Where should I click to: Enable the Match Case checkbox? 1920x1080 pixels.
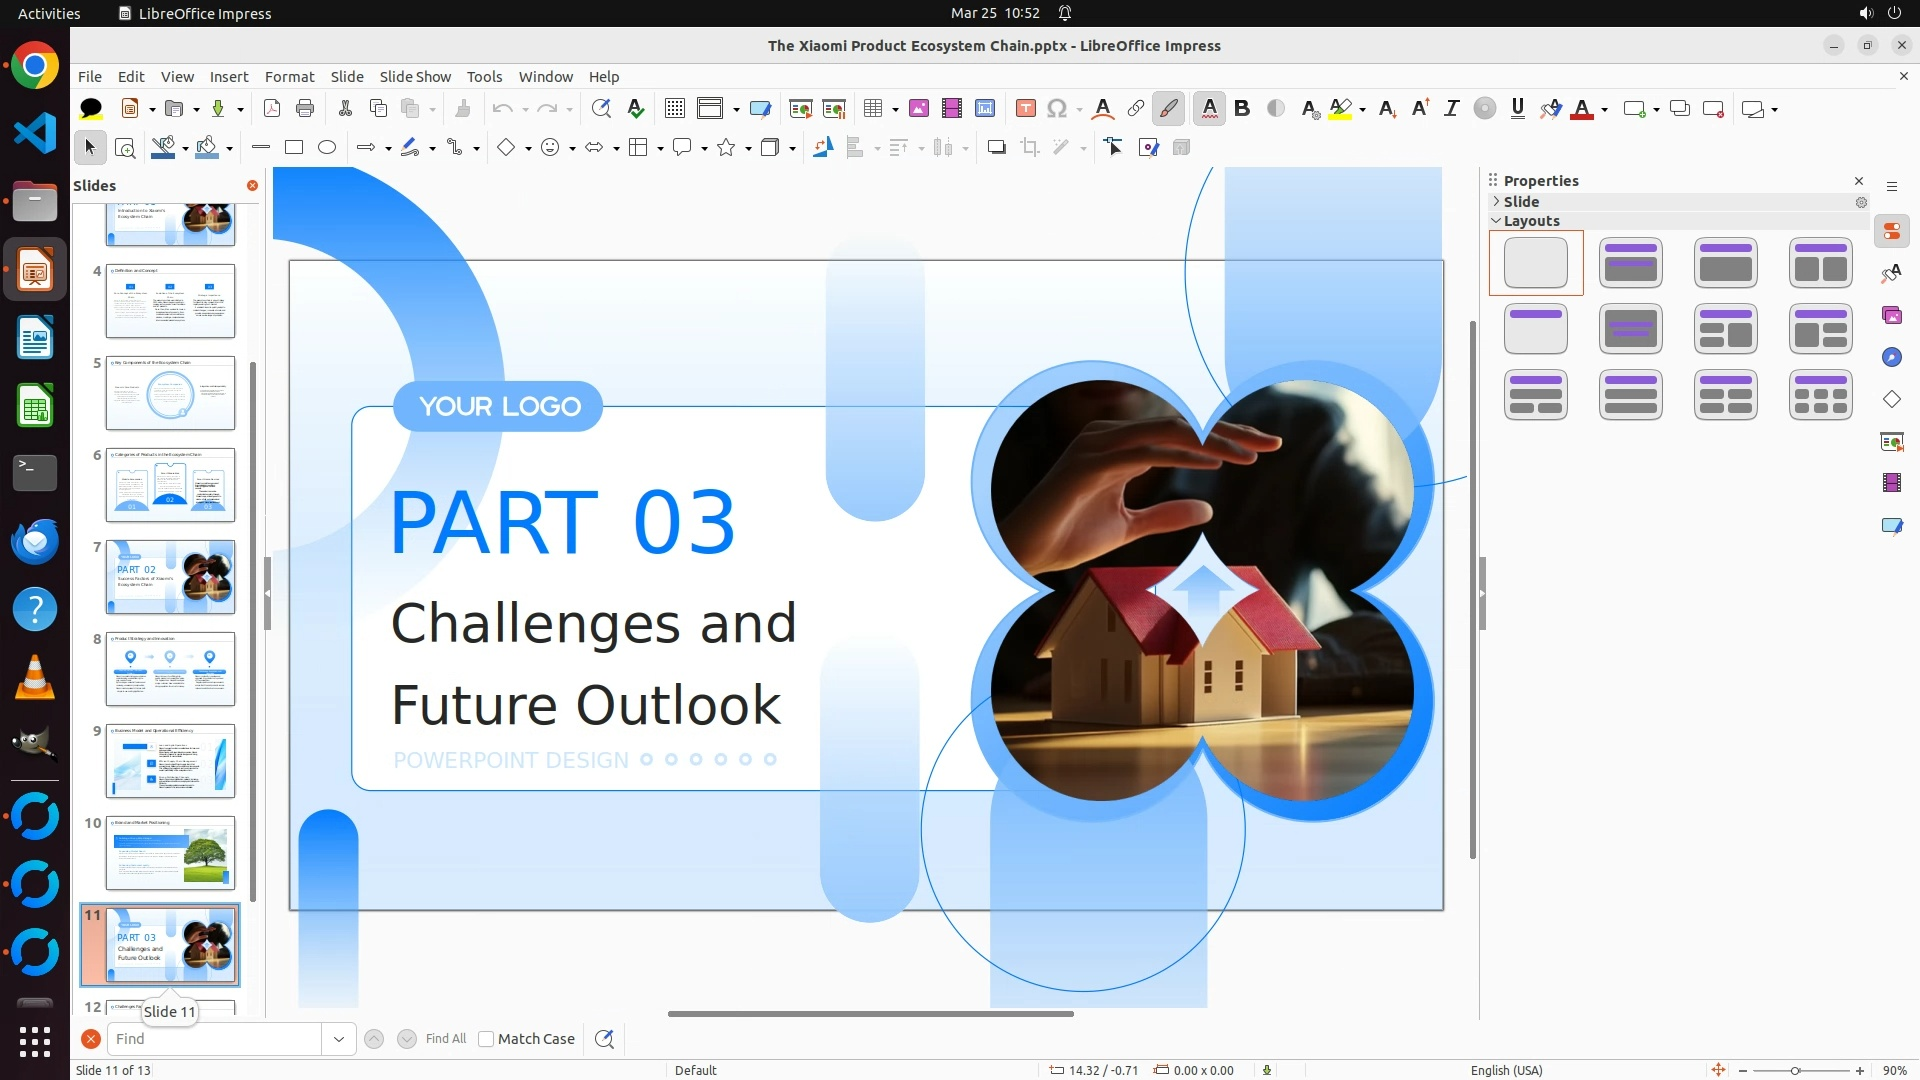(486, 1039)
